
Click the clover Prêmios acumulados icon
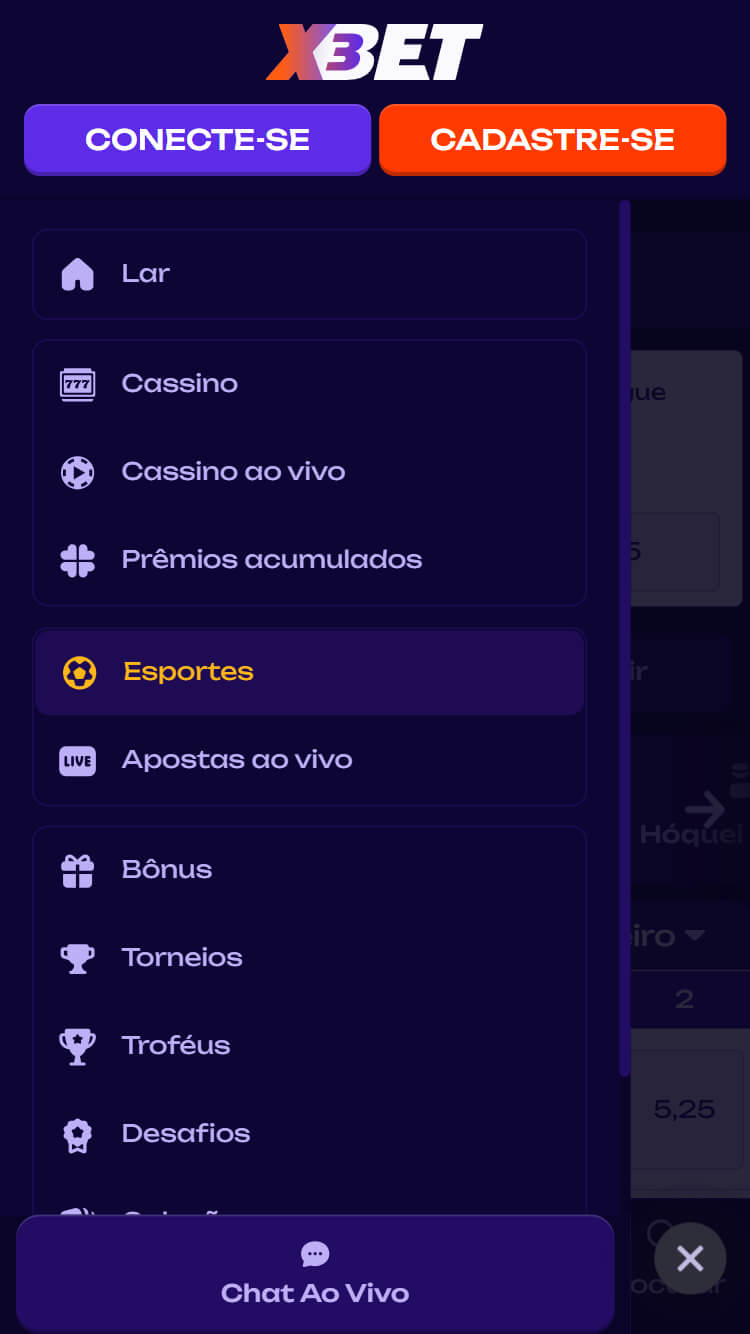pyautogui.click(x=77, y=560)
